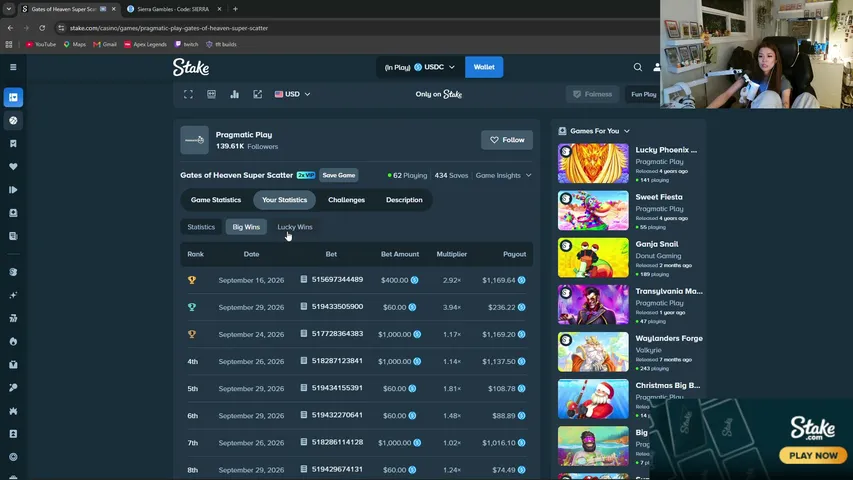This screenshot has height=480, width=853.
Task: Switch to the Lucky Wins sub-tab
Action: (295, 227)
